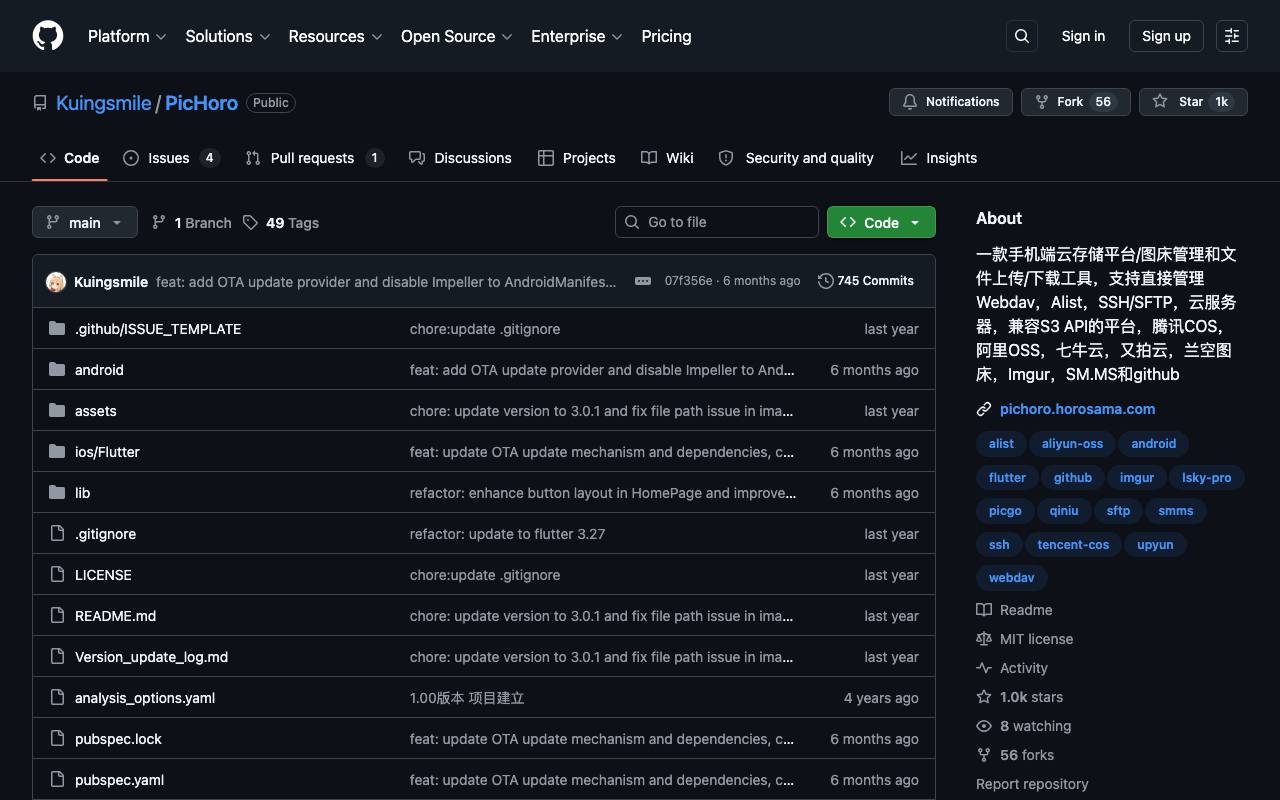This screenshot has width=1280, height=800.
Task: Select the aliyun-oss topic tag
Action: point(1072,444)
